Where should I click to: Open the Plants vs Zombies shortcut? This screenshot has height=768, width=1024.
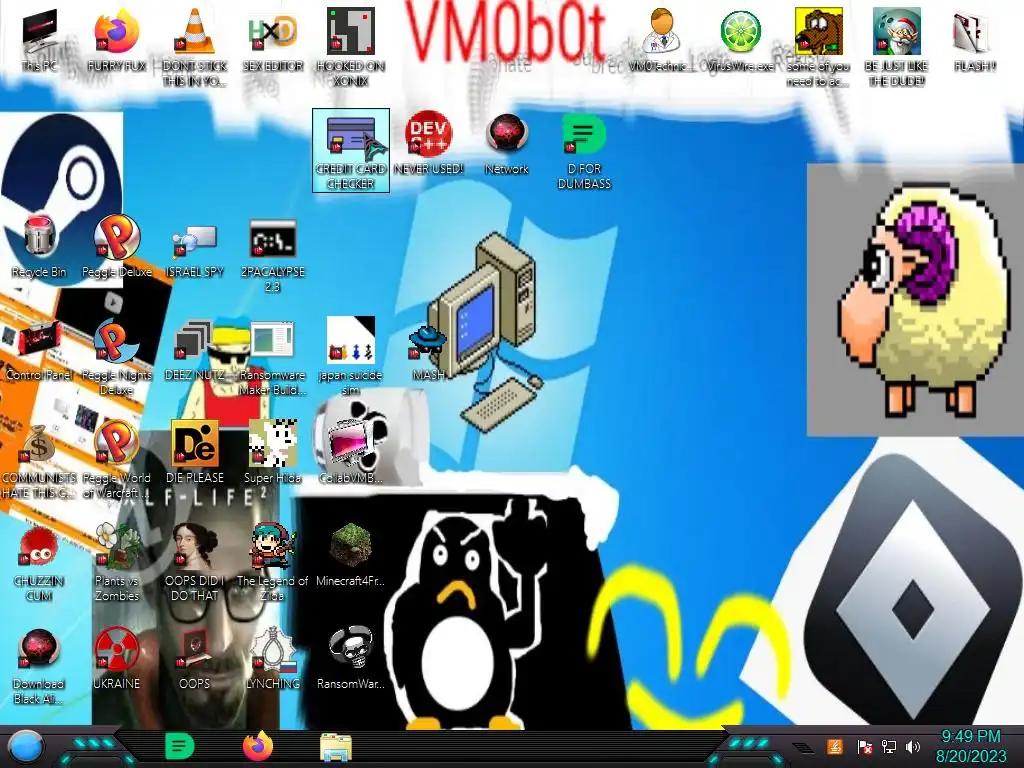(117, 563)
